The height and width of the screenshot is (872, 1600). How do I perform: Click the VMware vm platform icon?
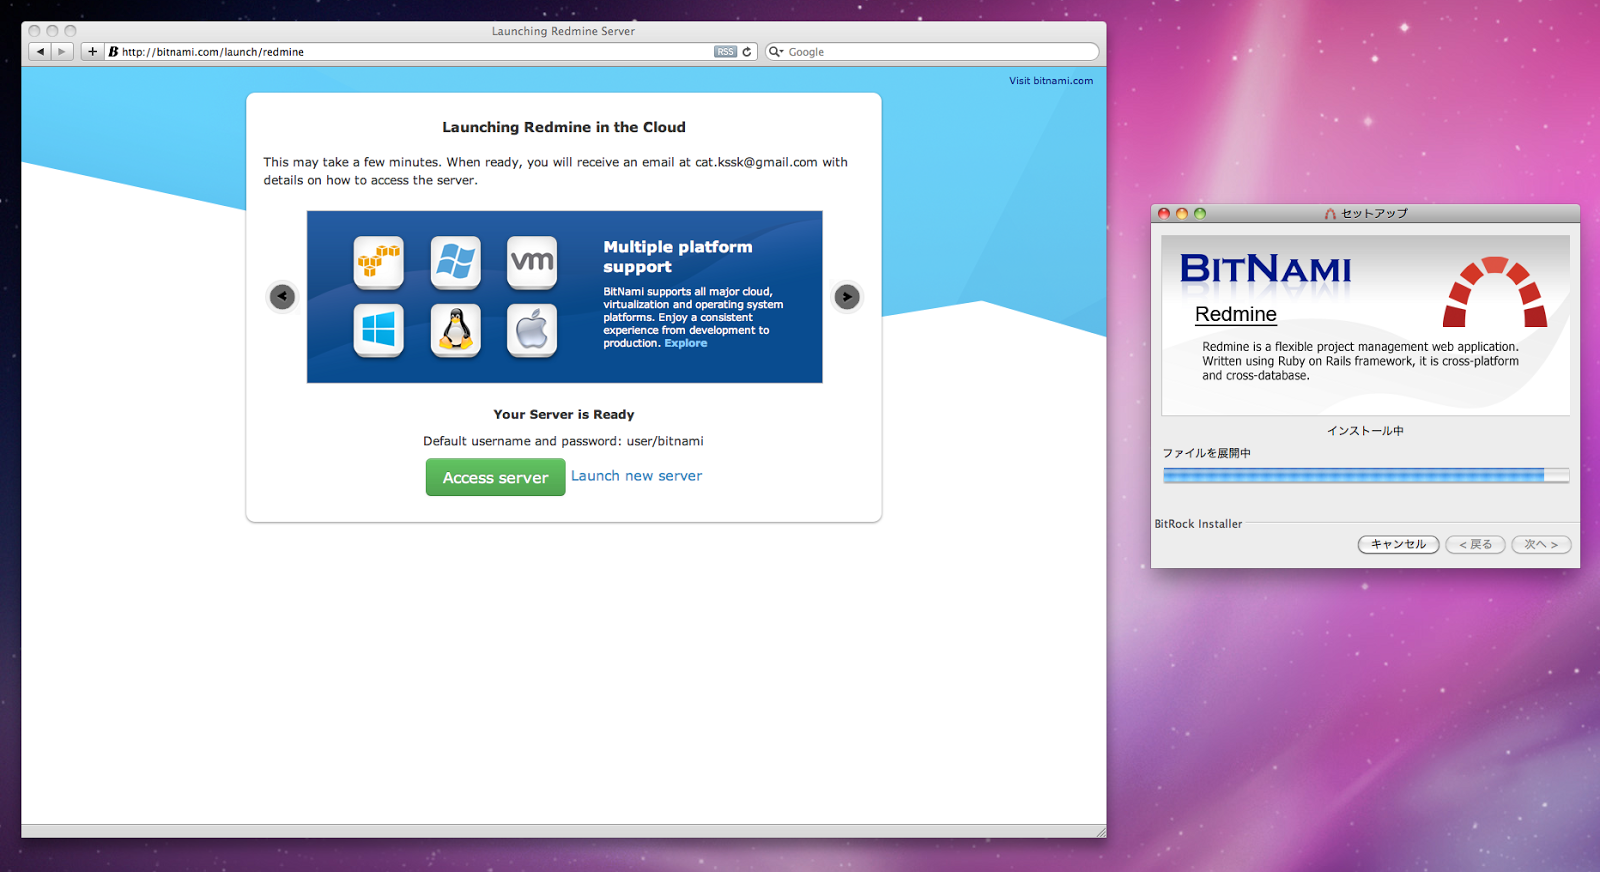pyautogui.click(x=532, y=262)
